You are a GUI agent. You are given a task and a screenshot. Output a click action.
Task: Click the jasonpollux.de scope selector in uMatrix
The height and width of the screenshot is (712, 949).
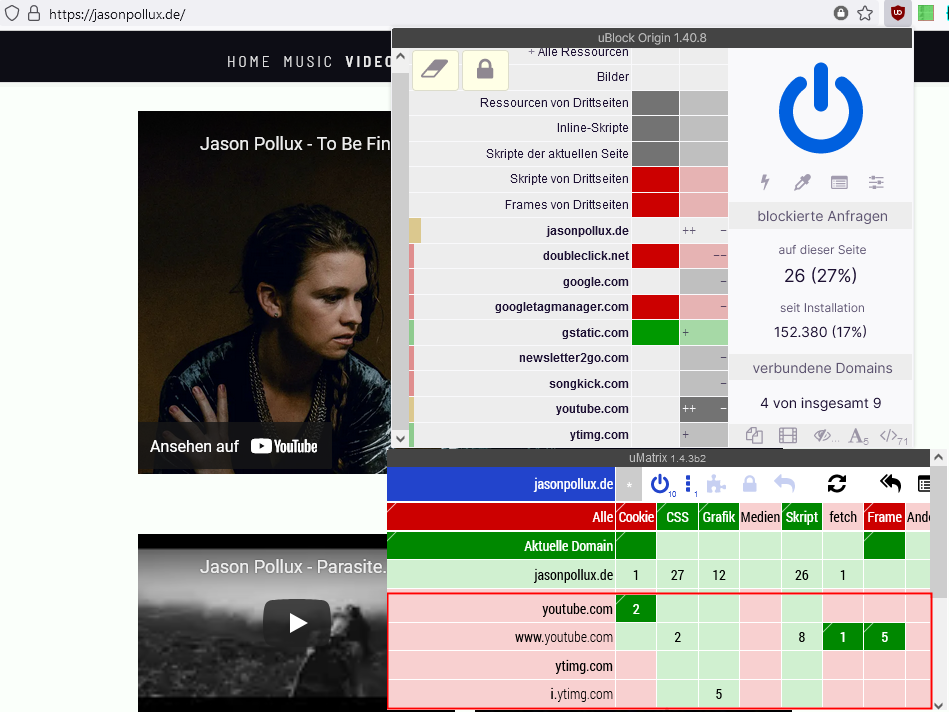coord(501,484)
